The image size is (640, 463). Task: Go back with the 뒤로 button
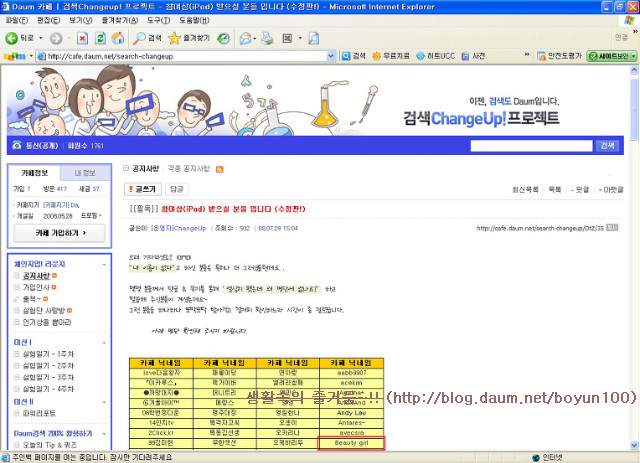(20, 38)
